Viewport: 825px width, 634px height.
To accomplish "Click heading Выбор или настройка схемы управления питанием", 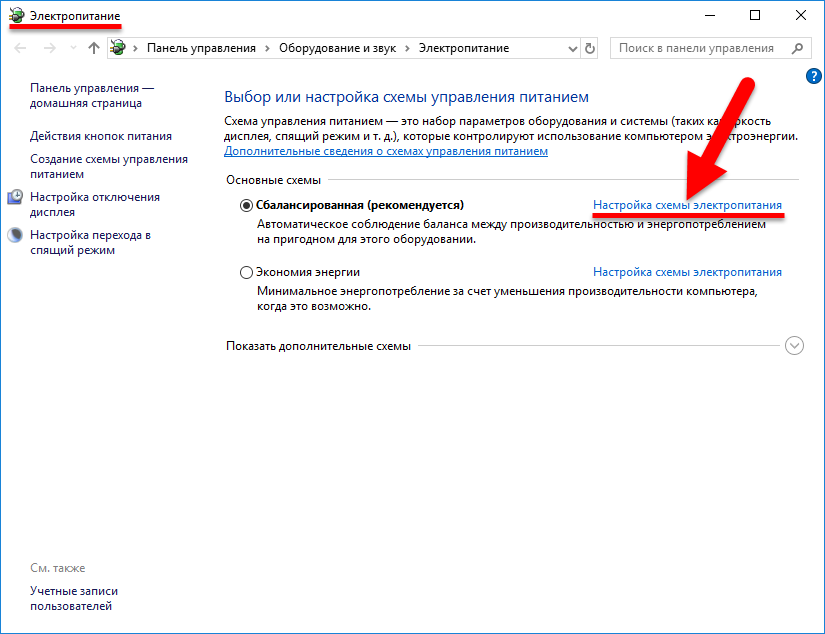I will 406,97.
